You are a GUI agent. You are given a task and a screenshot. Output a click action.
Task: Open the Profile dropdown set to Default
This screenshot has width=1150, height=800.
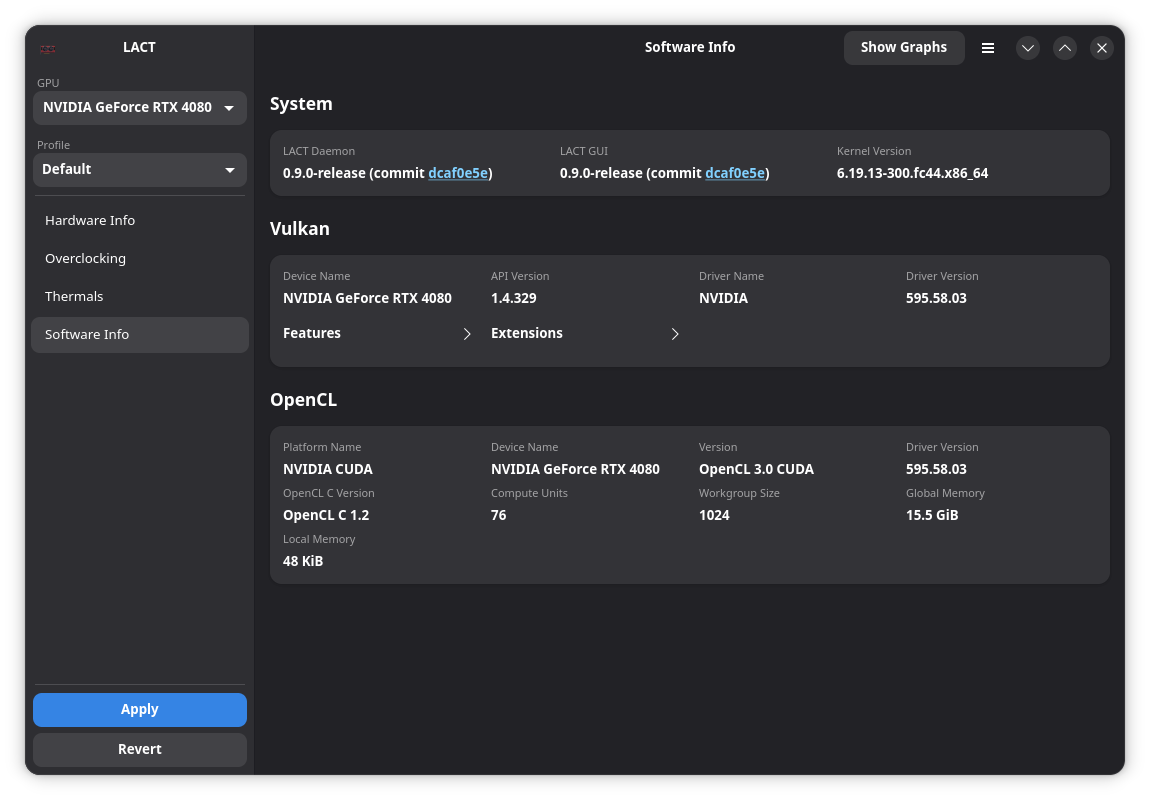(140, 169)
